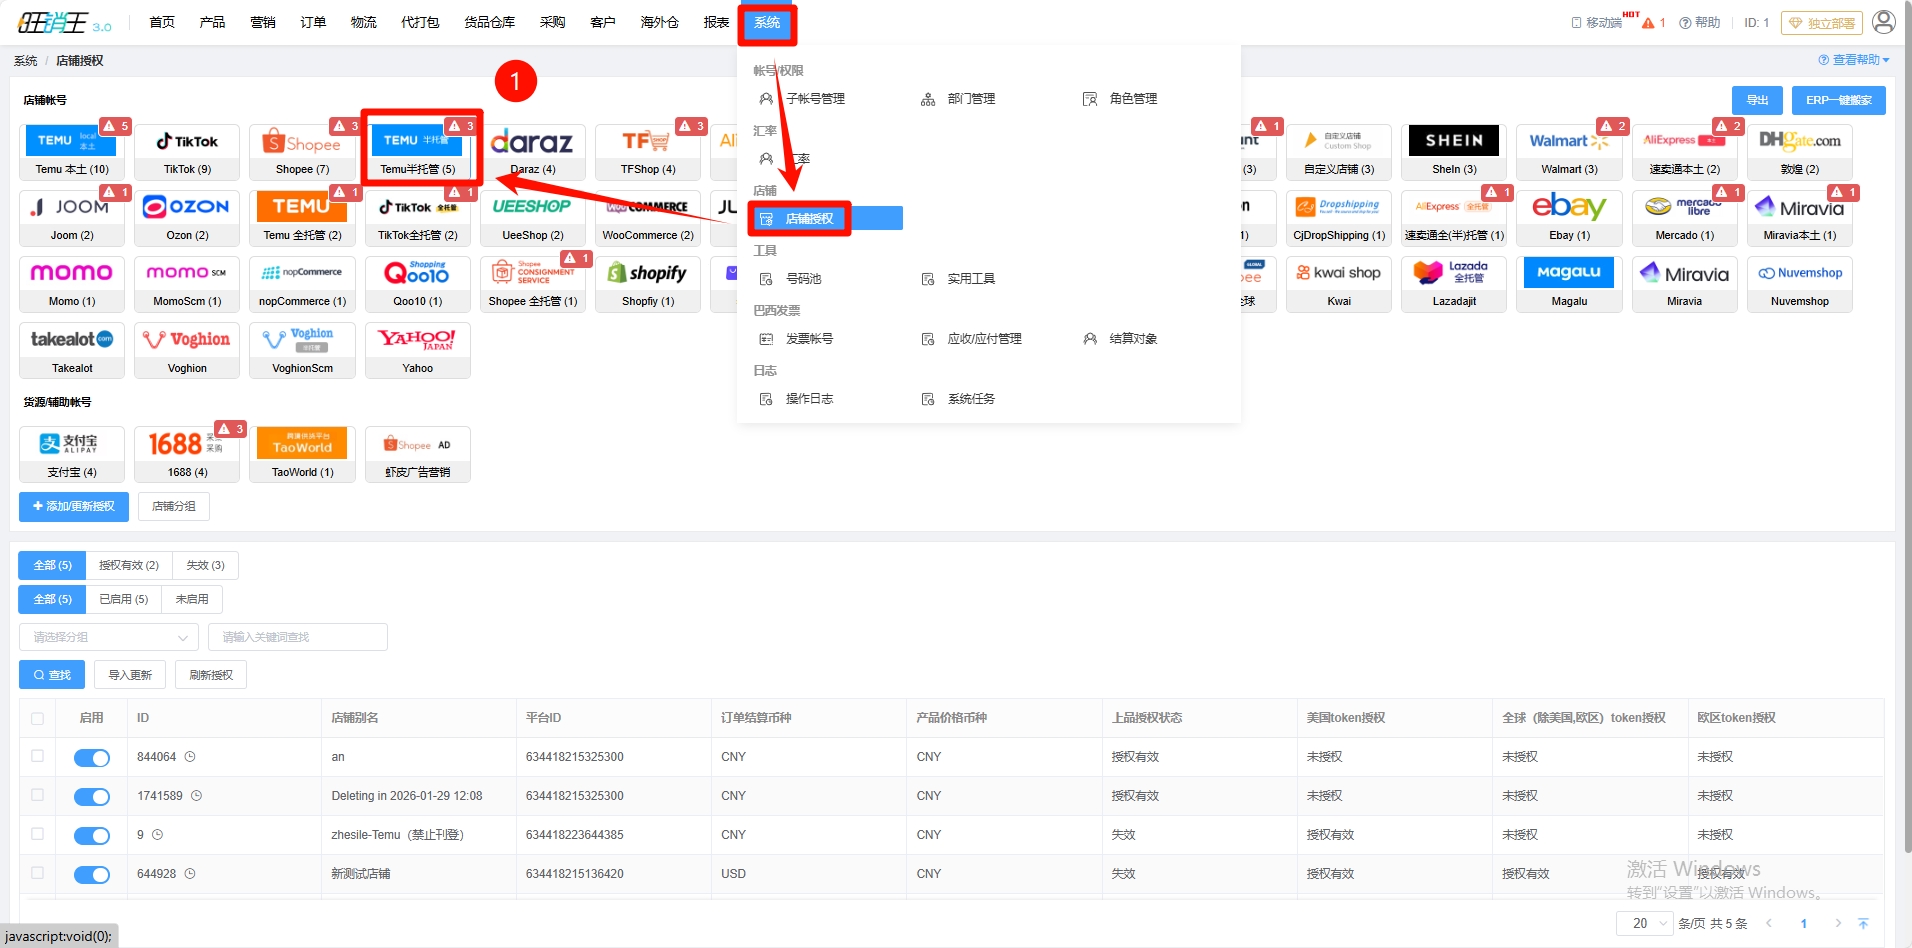Check the select-all checkbox in table header

point(38,718)
